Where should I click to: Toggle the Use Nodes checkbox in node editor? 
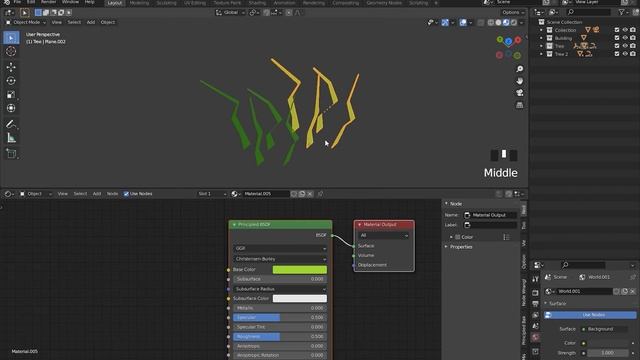[x=126, y=194]
